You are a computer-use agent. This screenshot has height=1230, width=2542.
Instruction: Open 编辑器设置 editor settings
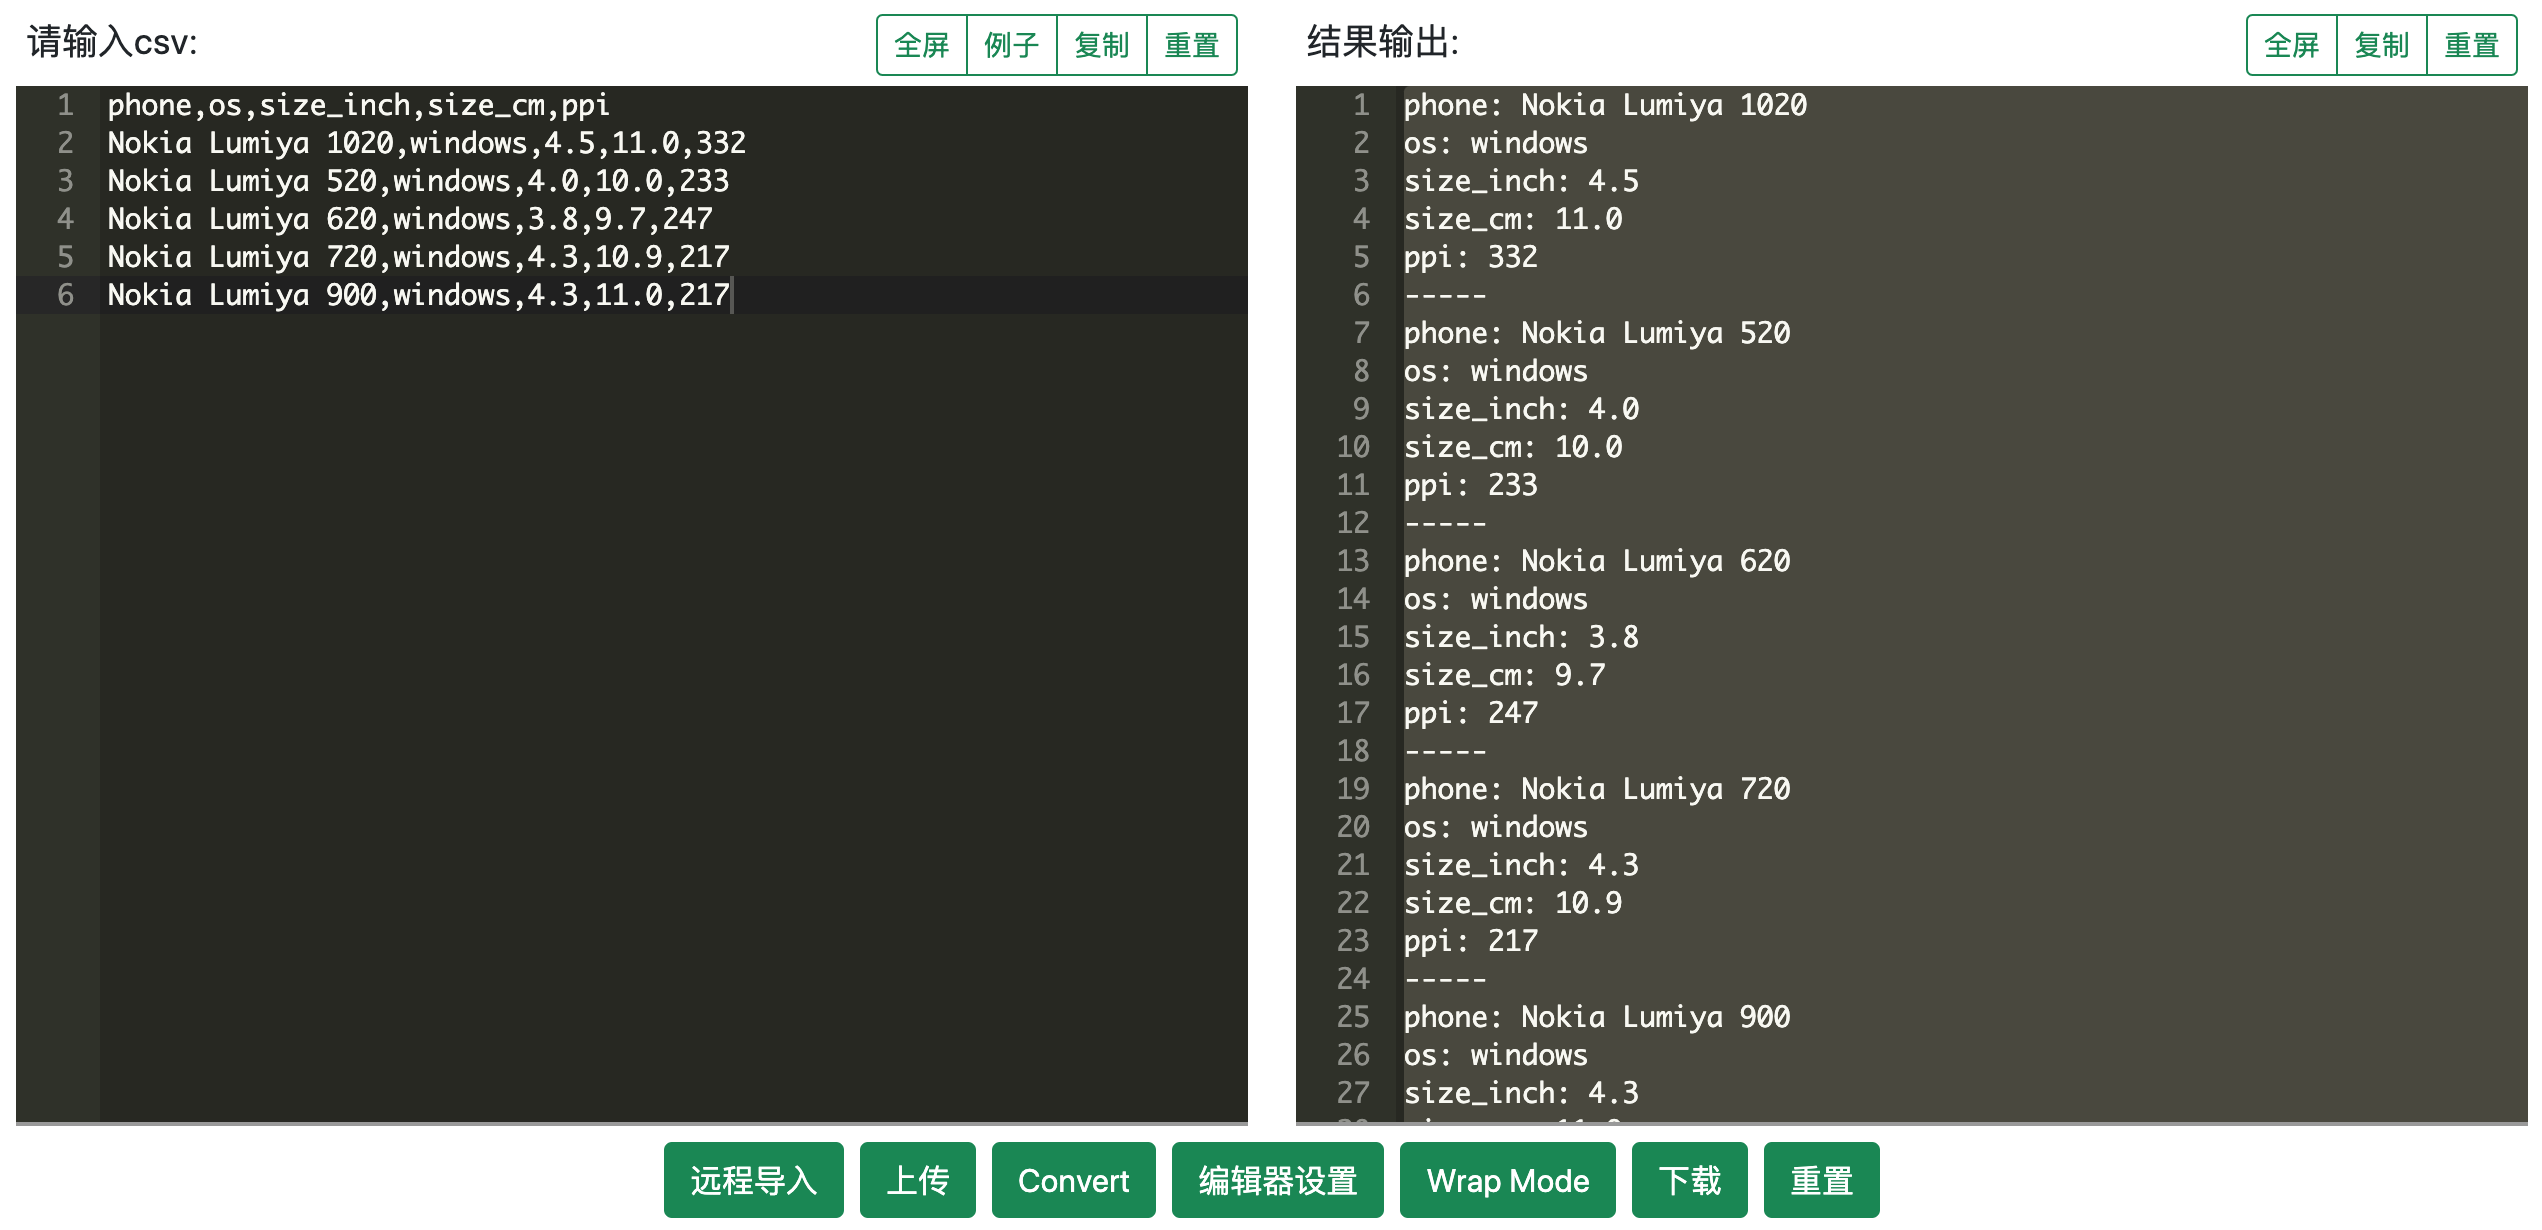1277,1181
